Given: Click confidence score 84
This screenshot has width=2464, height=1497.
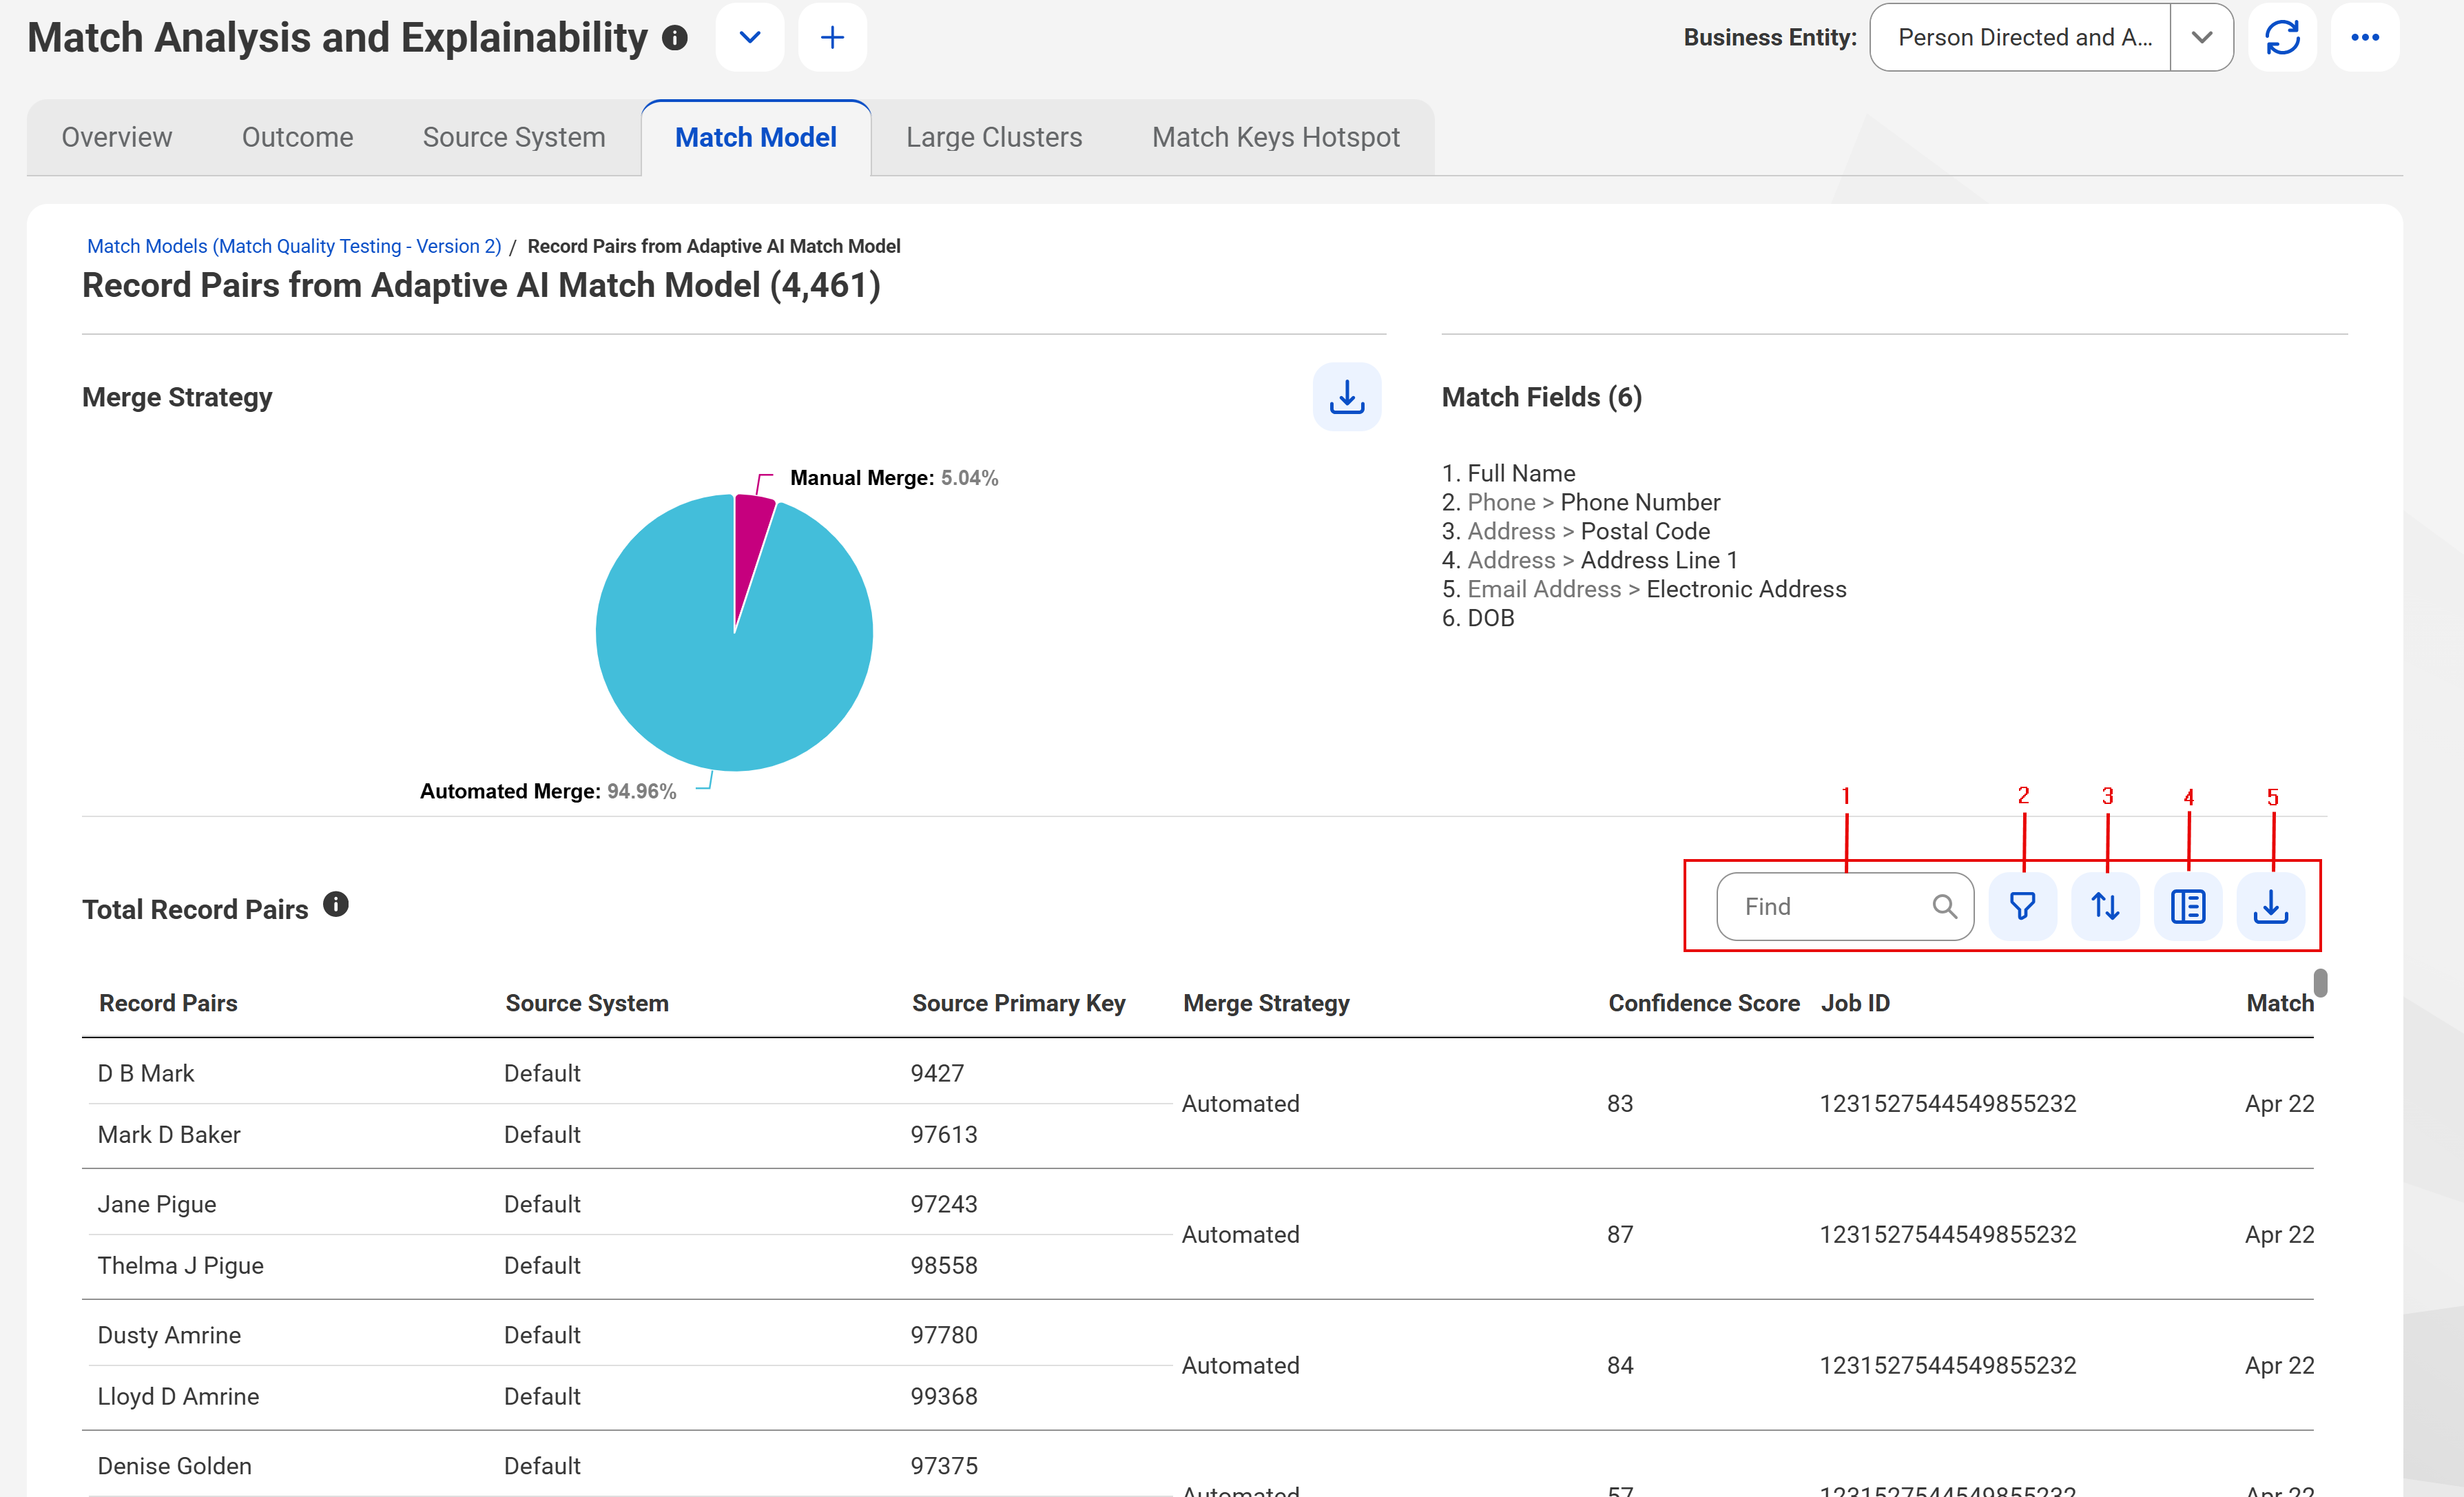Looking at the screenshot, I should 1620,1365.
